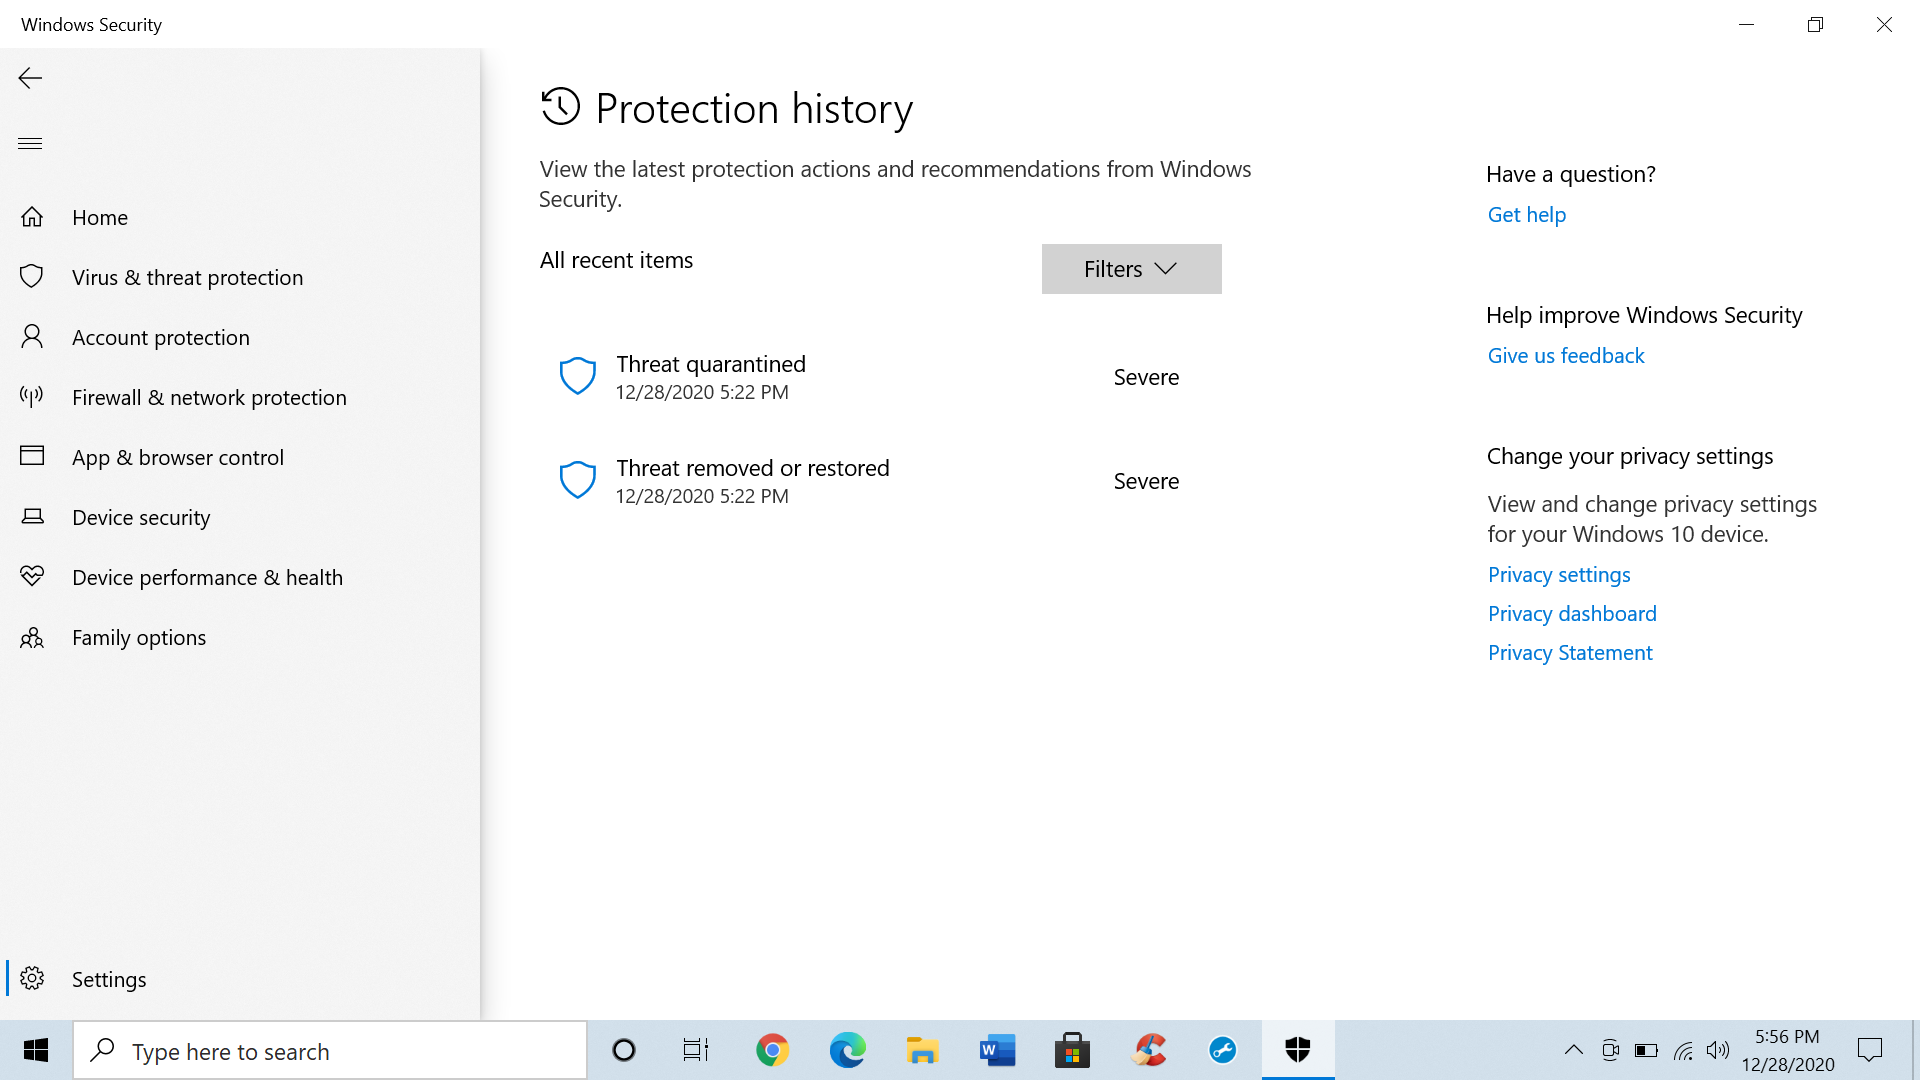Open Firewall & network protection

[240, 397]
